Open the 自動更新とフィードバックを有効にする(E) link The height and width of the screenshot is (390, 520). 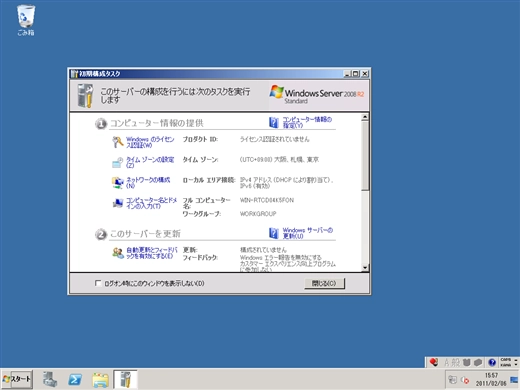[152, 253]
